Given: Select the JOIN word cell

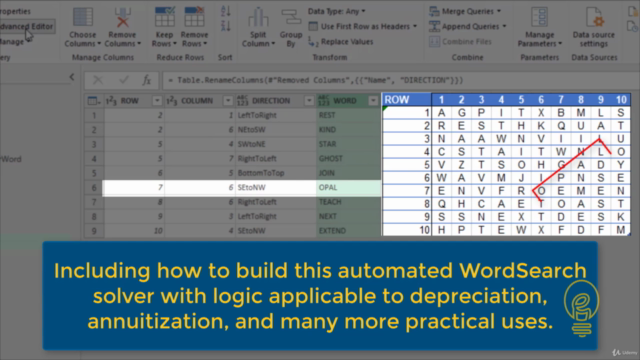Looking at the screenshot, I should coord(349,173).
